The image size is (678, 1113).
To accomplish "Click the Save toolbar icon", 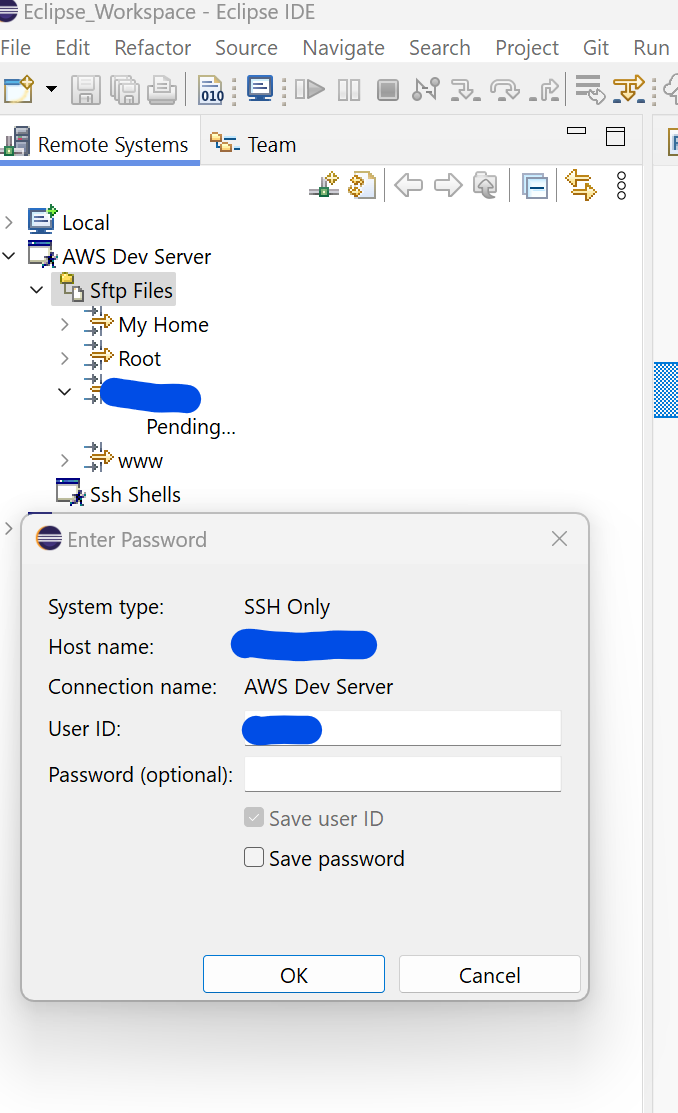I will (x=85, y=90).
